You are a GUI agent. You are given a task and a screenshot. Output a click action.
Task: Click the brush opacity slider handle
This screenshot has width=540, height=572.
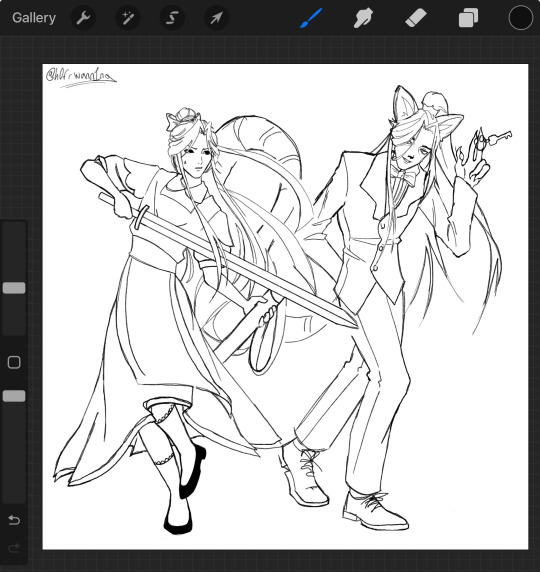[14, 396]
